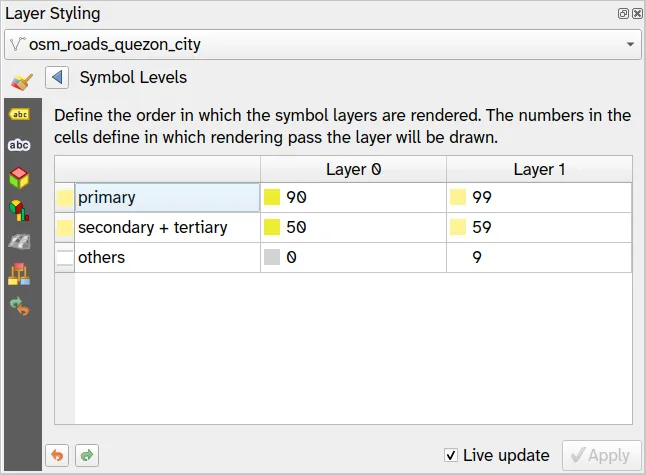Click the Apply button
Viewport: 646px width, 475px height.
click(602, 455)
